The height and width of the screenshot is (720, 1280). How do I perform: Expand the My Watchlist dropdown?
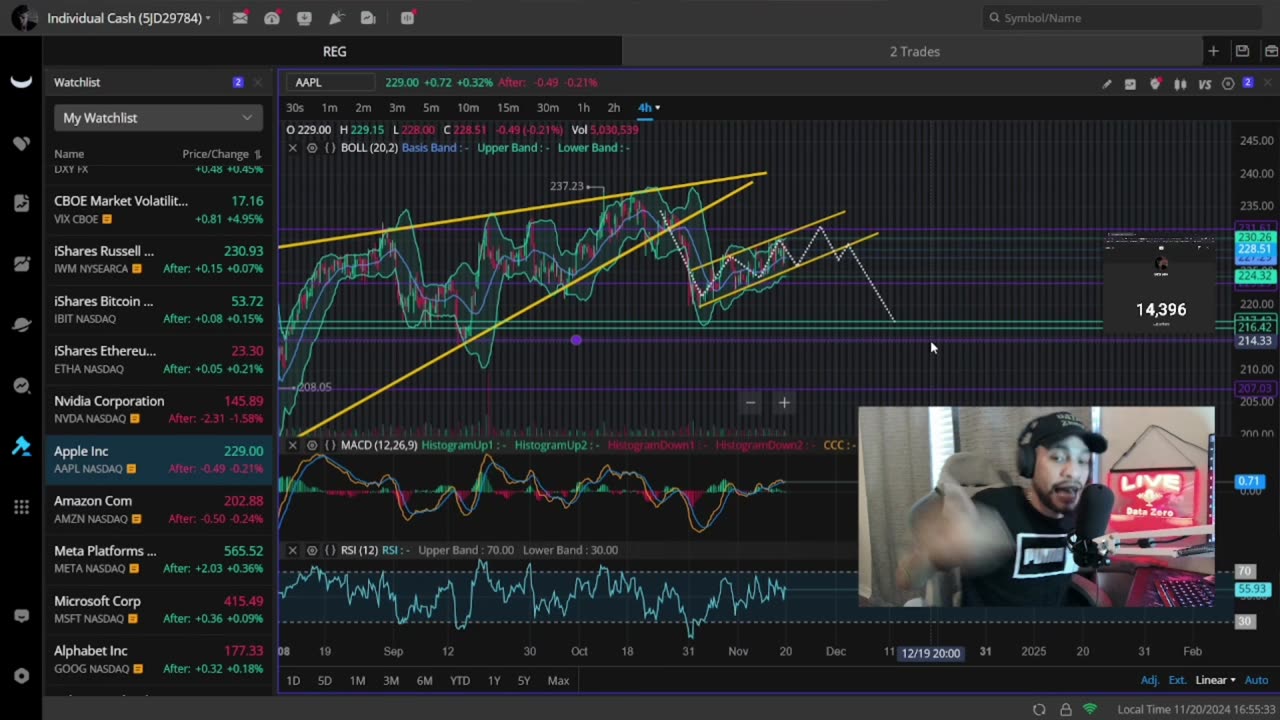pos(158,118)
